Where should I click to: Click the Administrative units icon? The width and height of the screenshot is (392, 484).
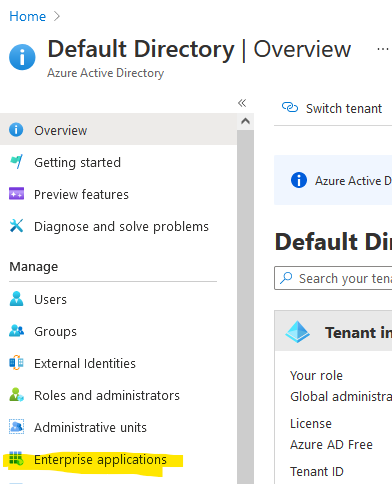pyautogui.click(x=16, y=427)
